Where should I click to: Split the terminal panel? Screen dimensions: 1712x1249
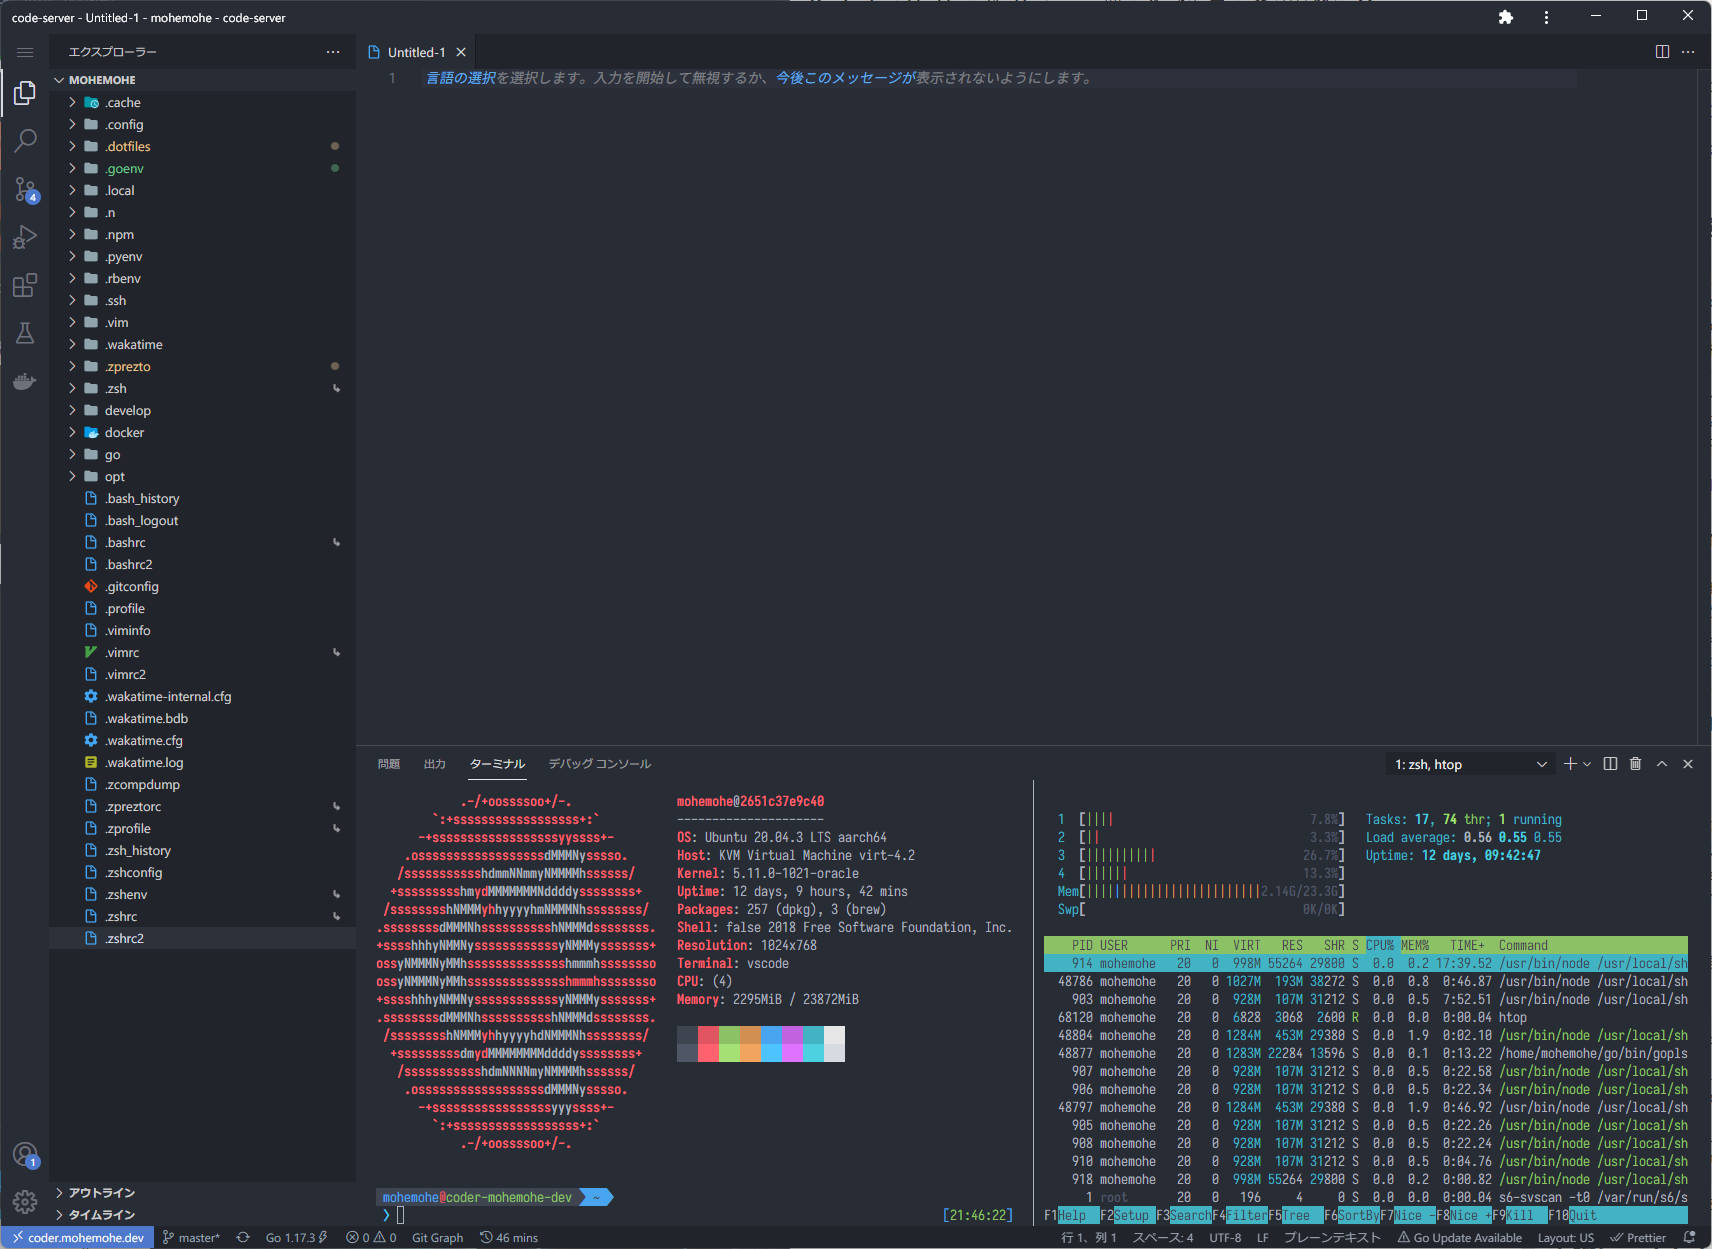click(1610, 764)
